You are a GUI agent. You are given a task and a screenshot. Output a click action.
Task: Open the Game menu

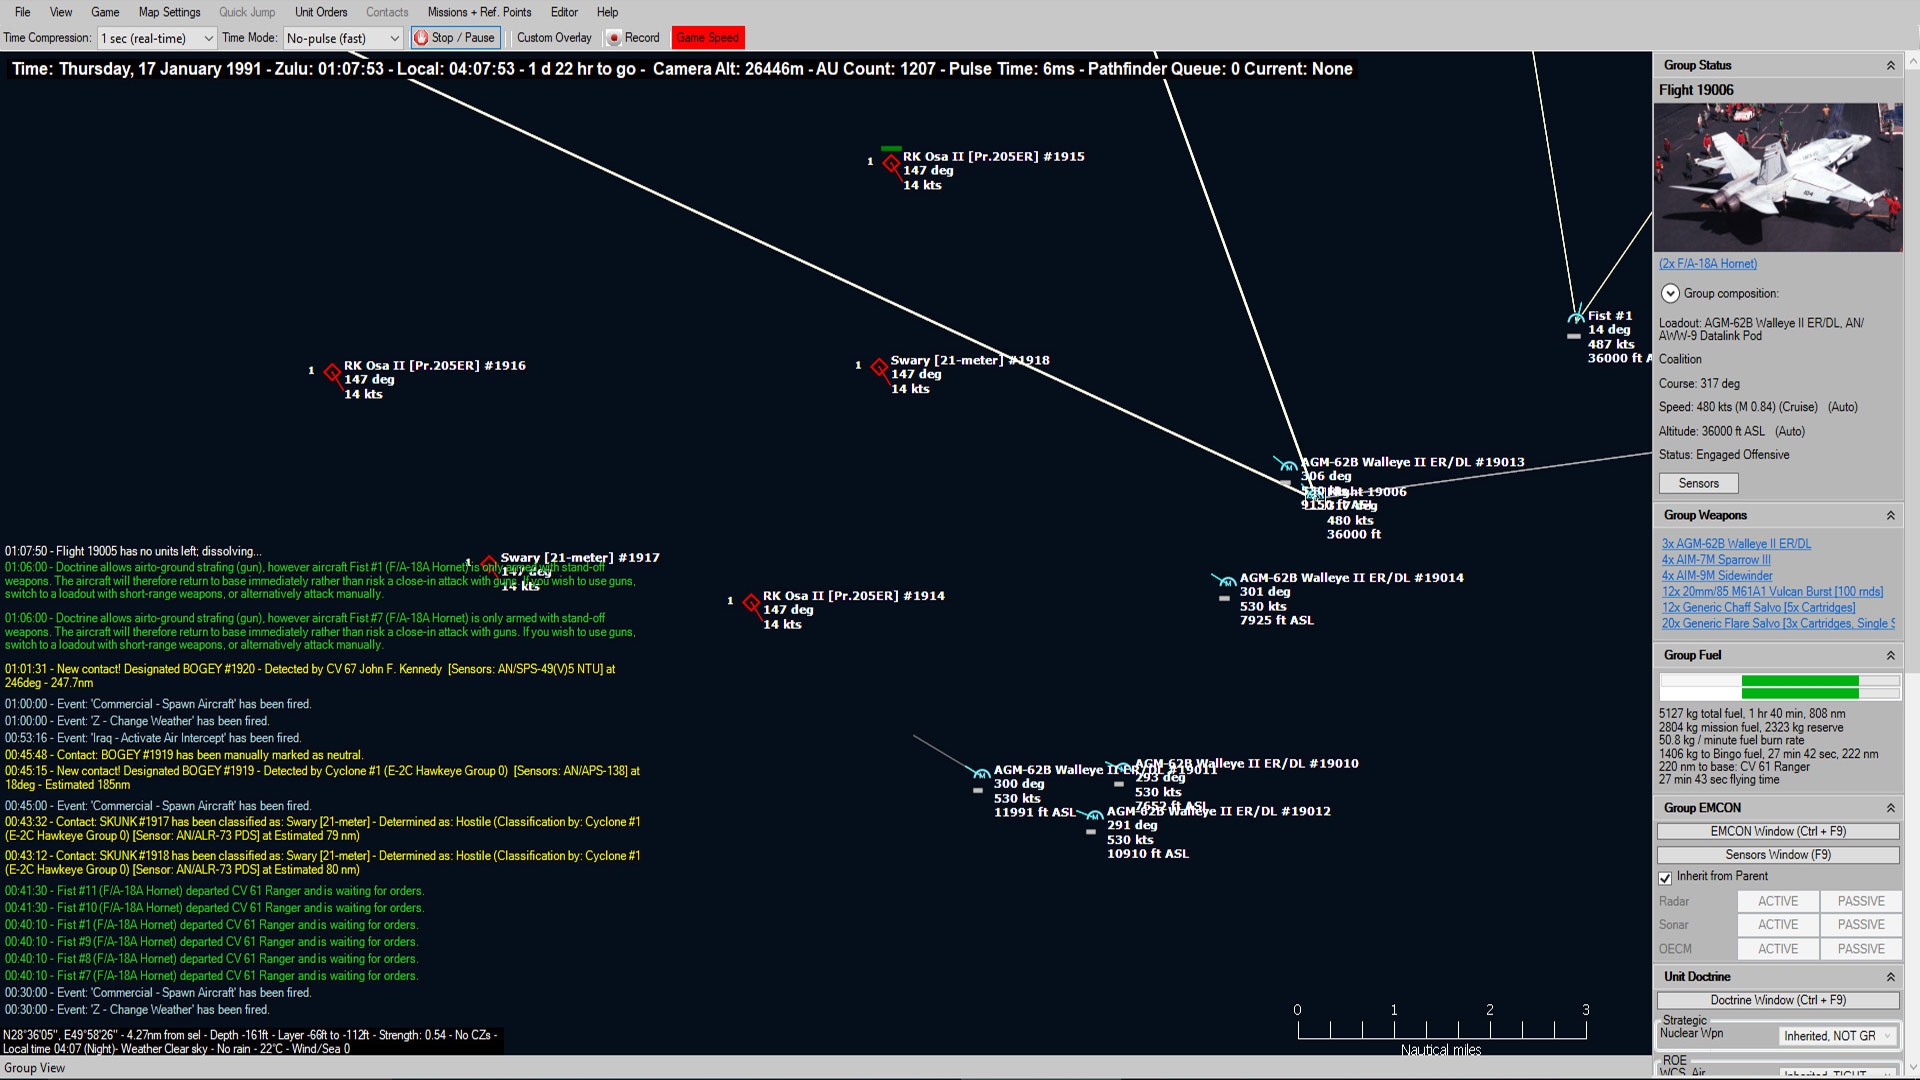[x=105, y=12]
